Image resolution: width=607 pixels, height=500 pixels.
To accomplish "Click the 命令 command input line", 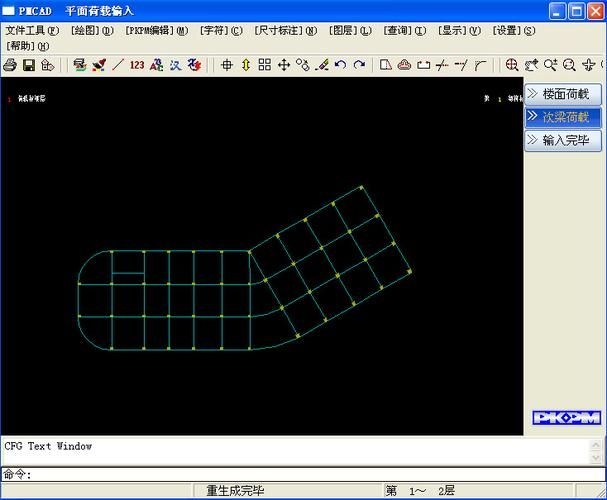I will 300,474.
